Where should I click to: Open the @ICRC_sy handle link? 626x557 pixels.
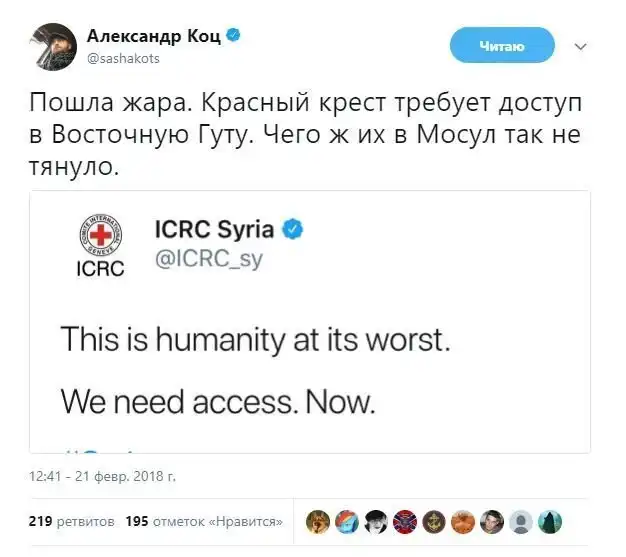click(209, 259)
